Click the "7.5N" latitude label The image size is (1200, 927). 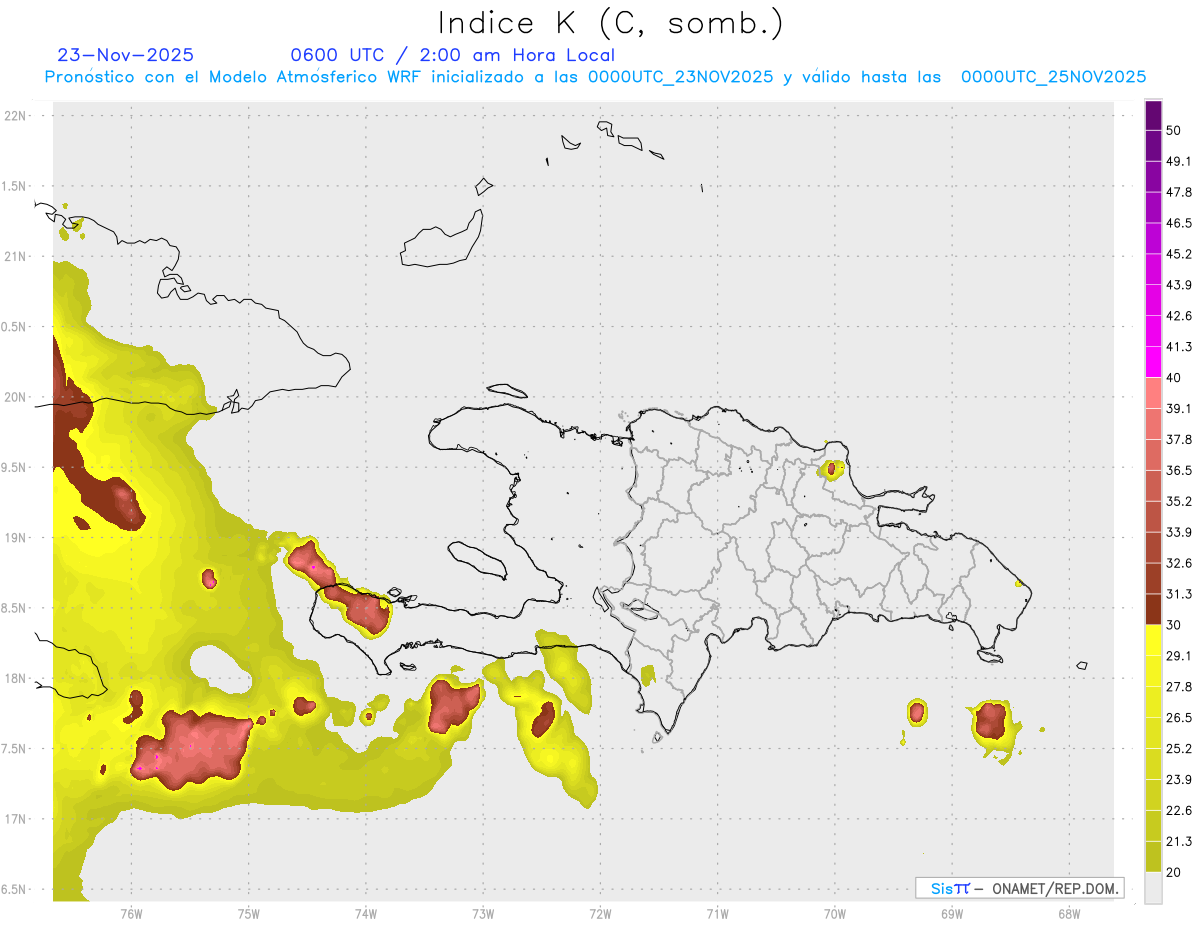click(13, 749)
